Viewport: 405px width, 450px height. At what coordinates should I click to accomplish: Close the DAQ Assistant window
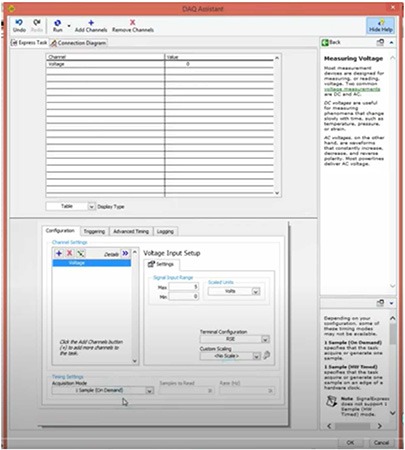(393, 7)
